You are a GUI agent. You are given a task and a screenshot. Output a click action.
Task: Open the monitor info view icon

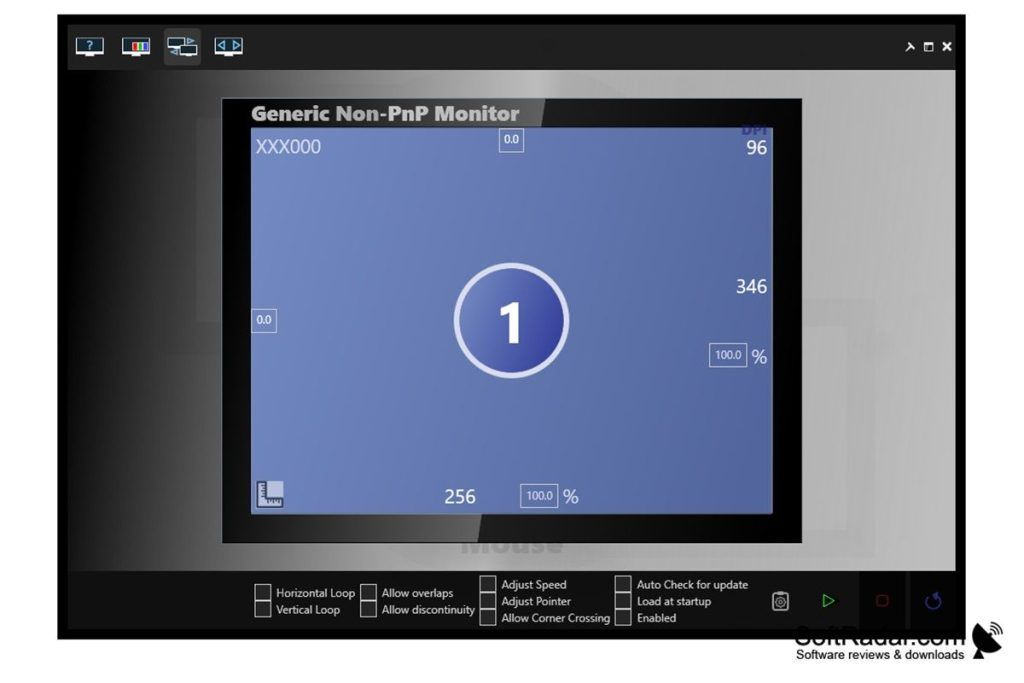point(90,47)
